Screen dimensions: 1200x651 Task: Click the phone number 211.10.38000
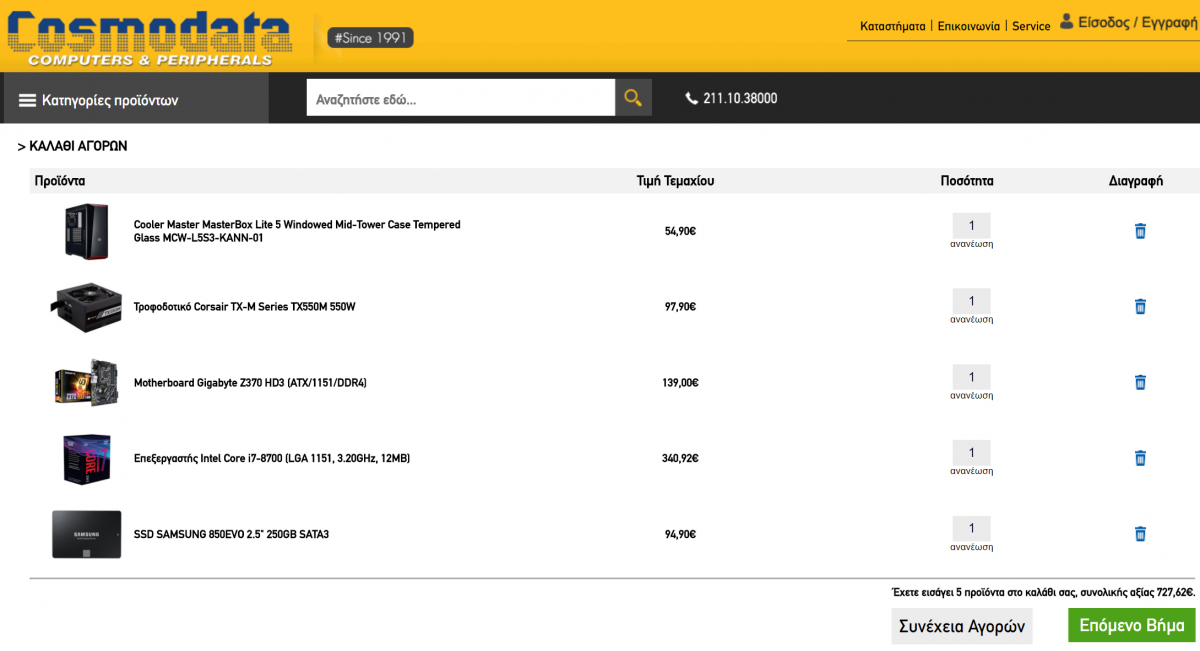[x=740, y=98]
